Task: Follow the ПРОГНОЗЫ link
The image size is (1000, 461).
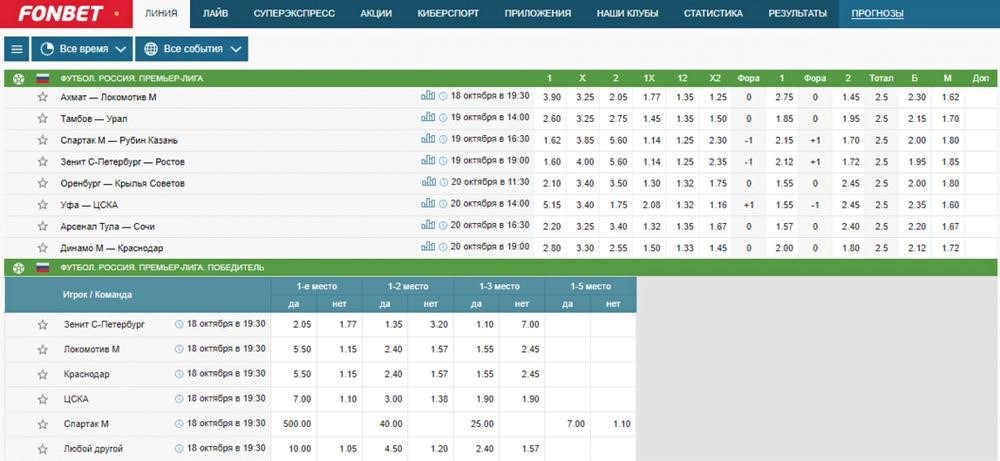Action: pos(878,13)
